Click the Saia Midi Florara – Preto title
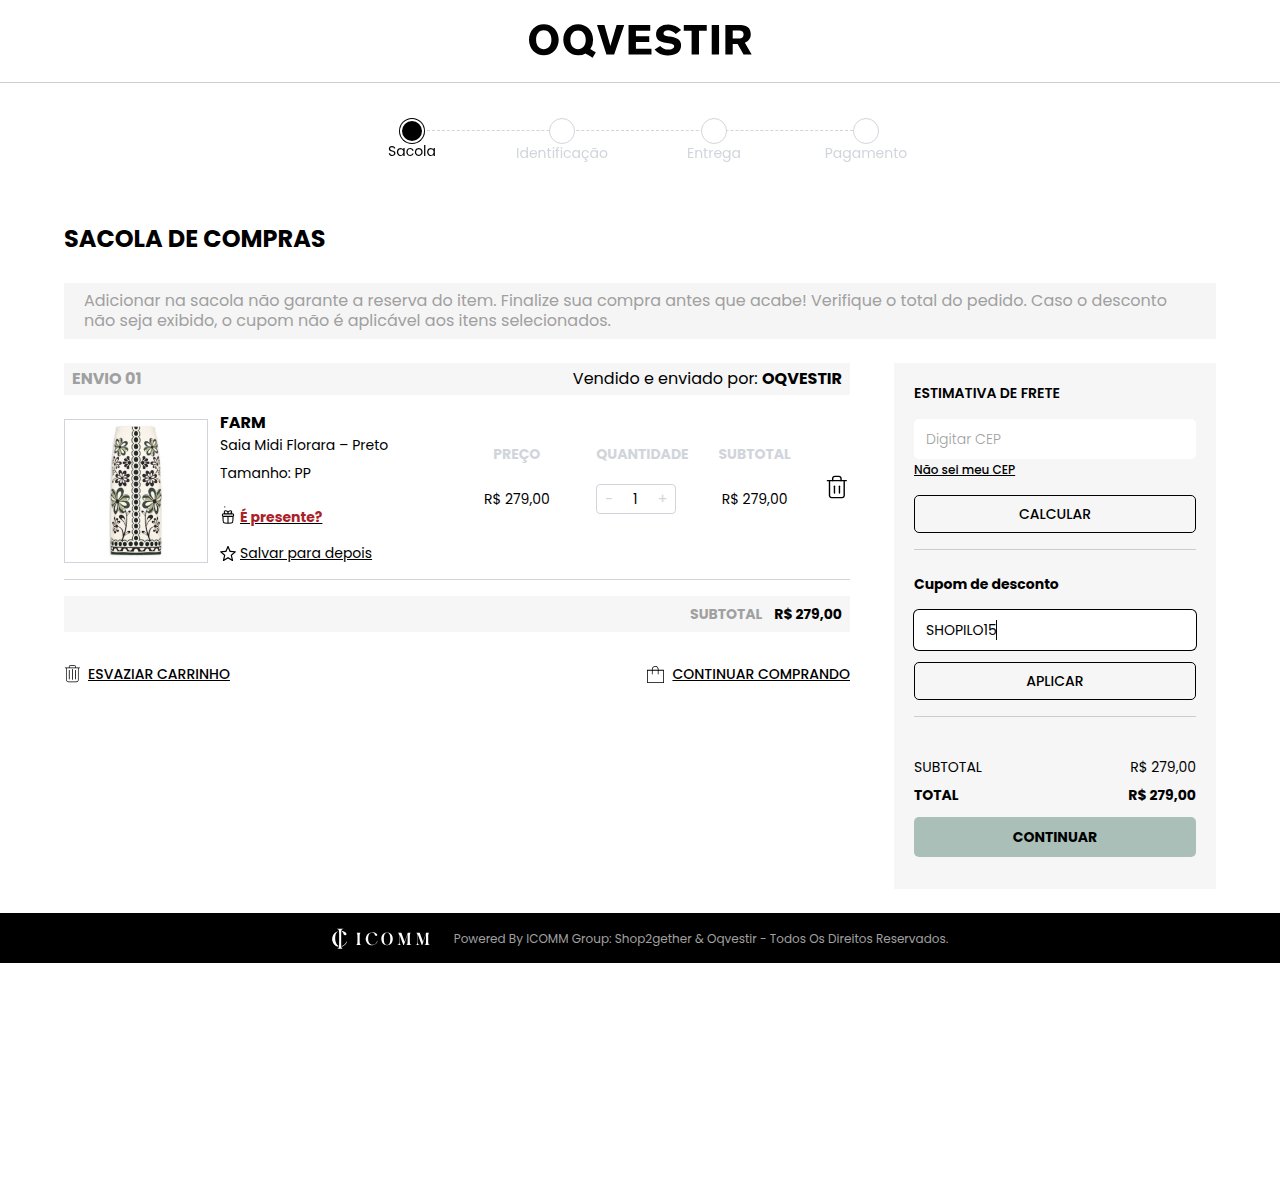 tap(304, 445)
